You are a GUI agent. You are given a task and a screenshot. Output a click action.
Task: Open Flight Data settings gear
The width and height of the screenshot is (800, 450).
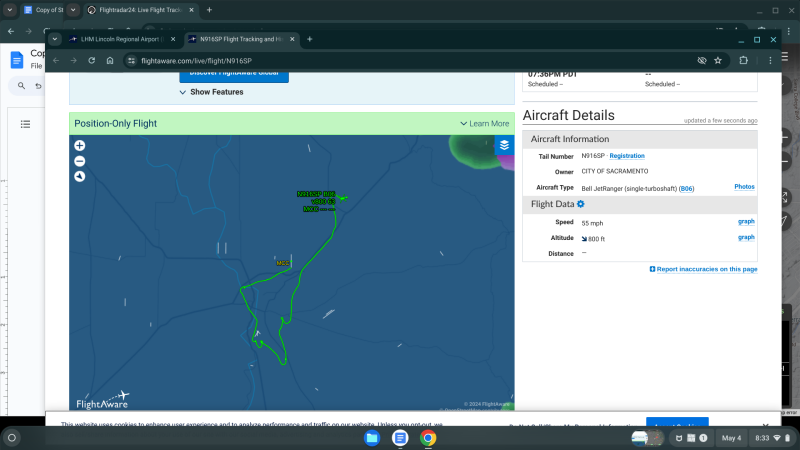[x=581, y=204]
